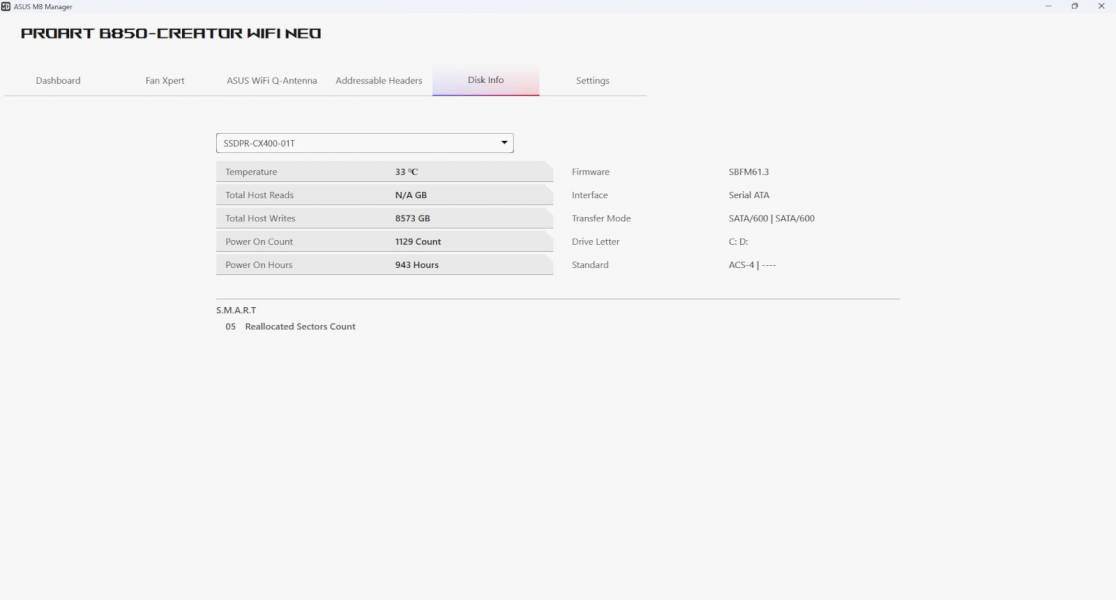The width and height of the screenshot is (1116, 600).
Task: Open the ASUS WiFi Q-Antenna tab
Action: coord(272,80)
